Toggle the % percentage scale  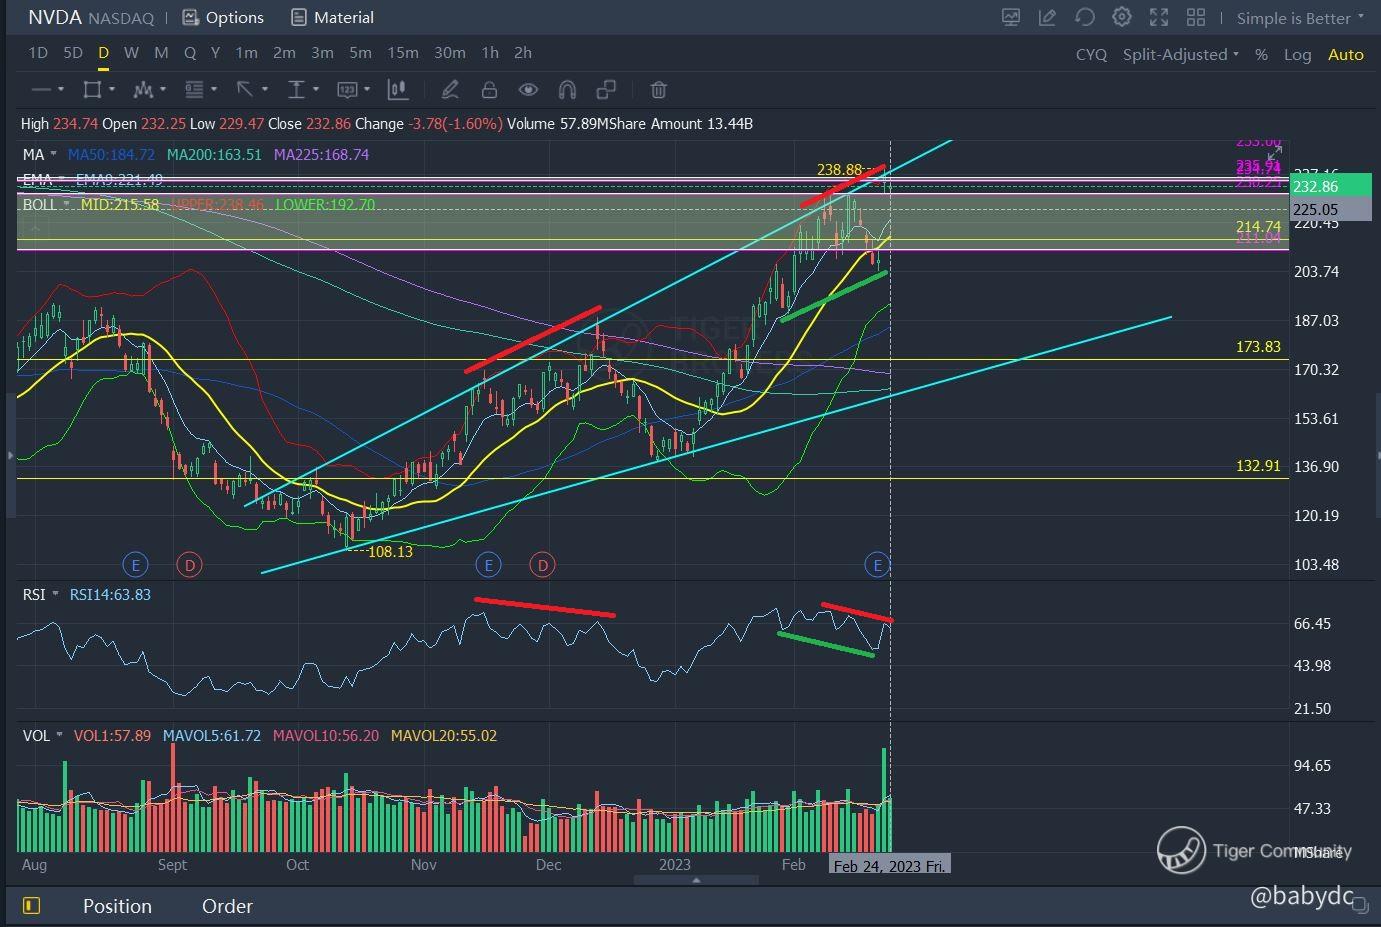point(1262,55)
